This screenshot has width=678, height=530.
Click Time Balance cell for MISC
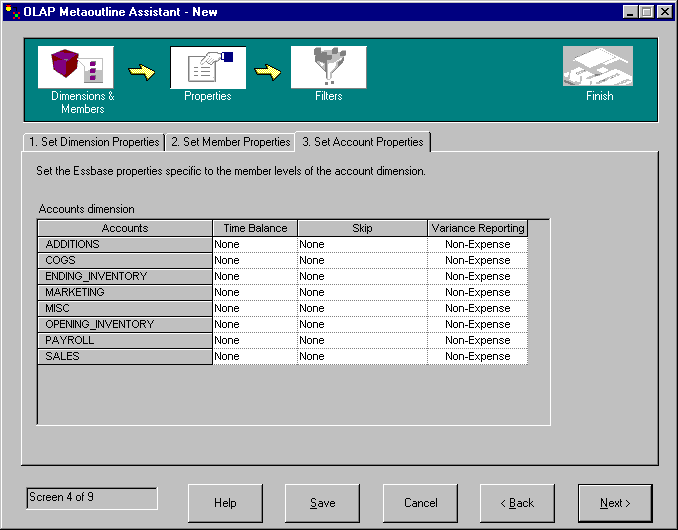[x=255, y=308]
